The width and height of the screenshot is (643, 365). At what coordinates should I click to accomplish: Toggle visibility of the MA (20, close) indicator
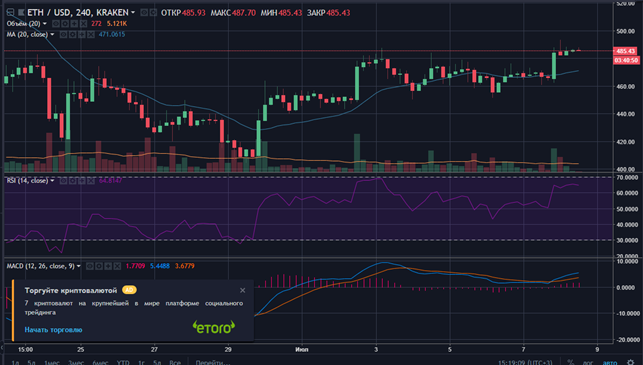click(x=63, y=34)
